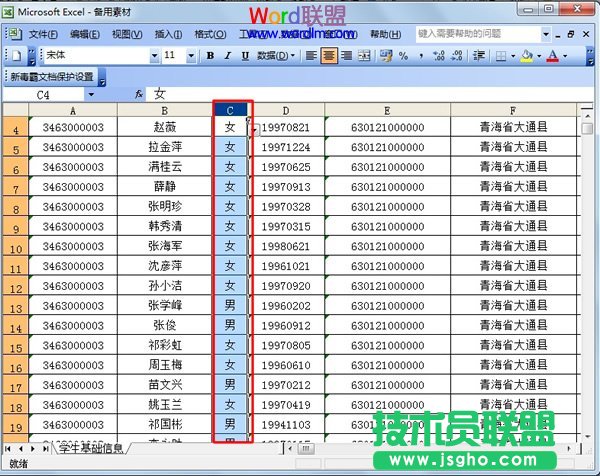Open the 数据(D) toolbar button
This screenshot has width=600, height=476.
tap(275, 56)
